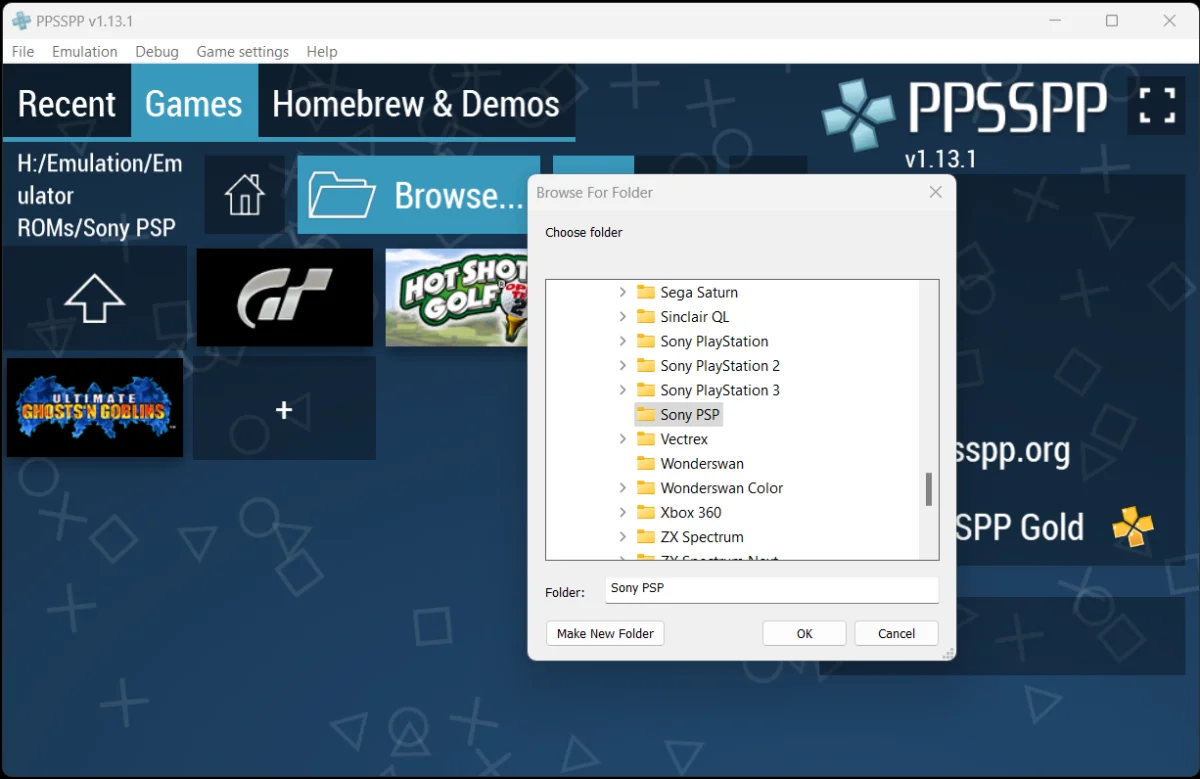
Task: Click the folder tree vertical scrollbar thumb
Action: [x=929, y=489]
